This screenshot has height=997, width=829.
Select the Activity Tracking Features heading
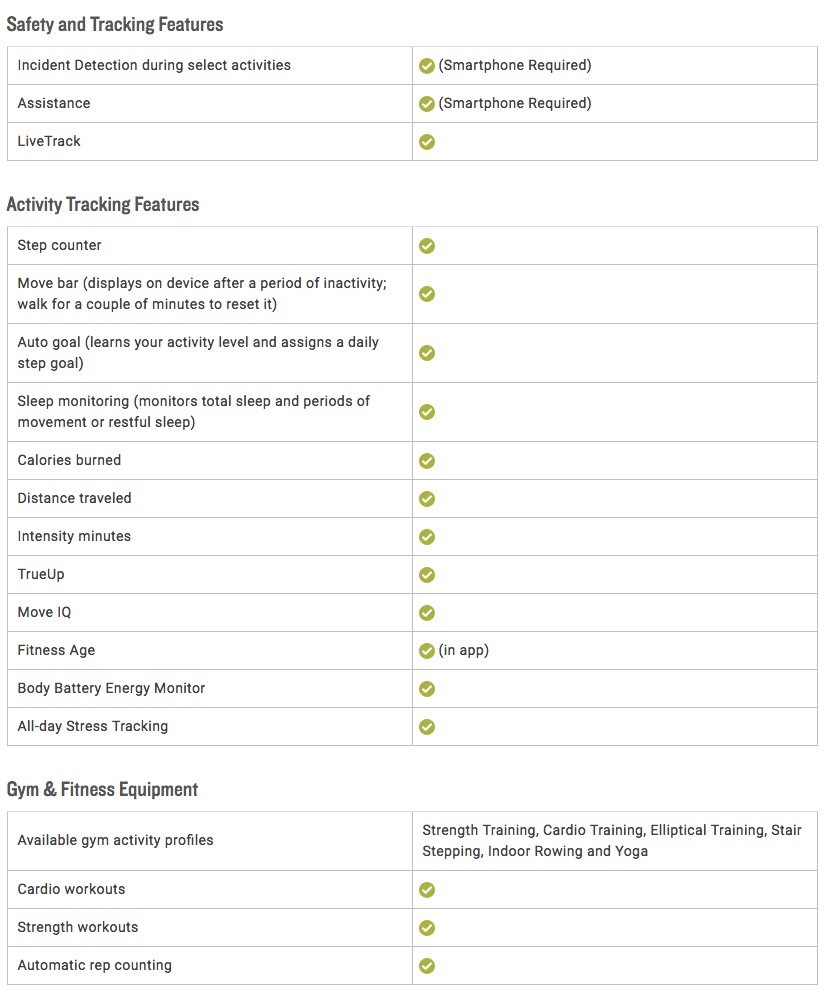[103, 205]
